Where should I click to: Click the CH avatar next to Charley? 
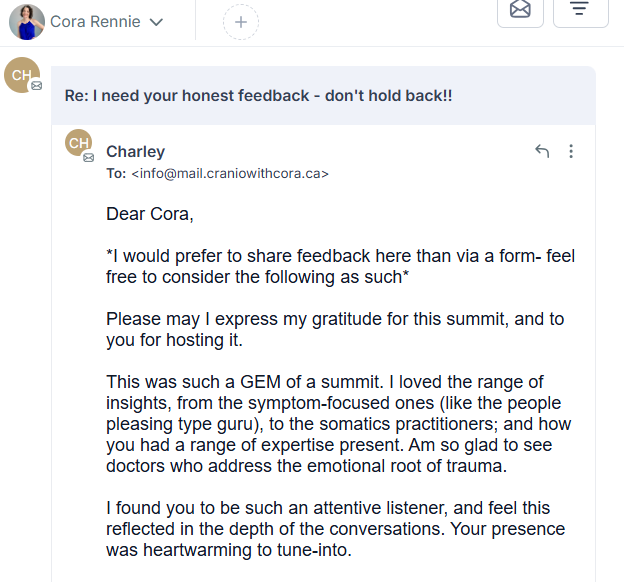click(x=79, y=144)
